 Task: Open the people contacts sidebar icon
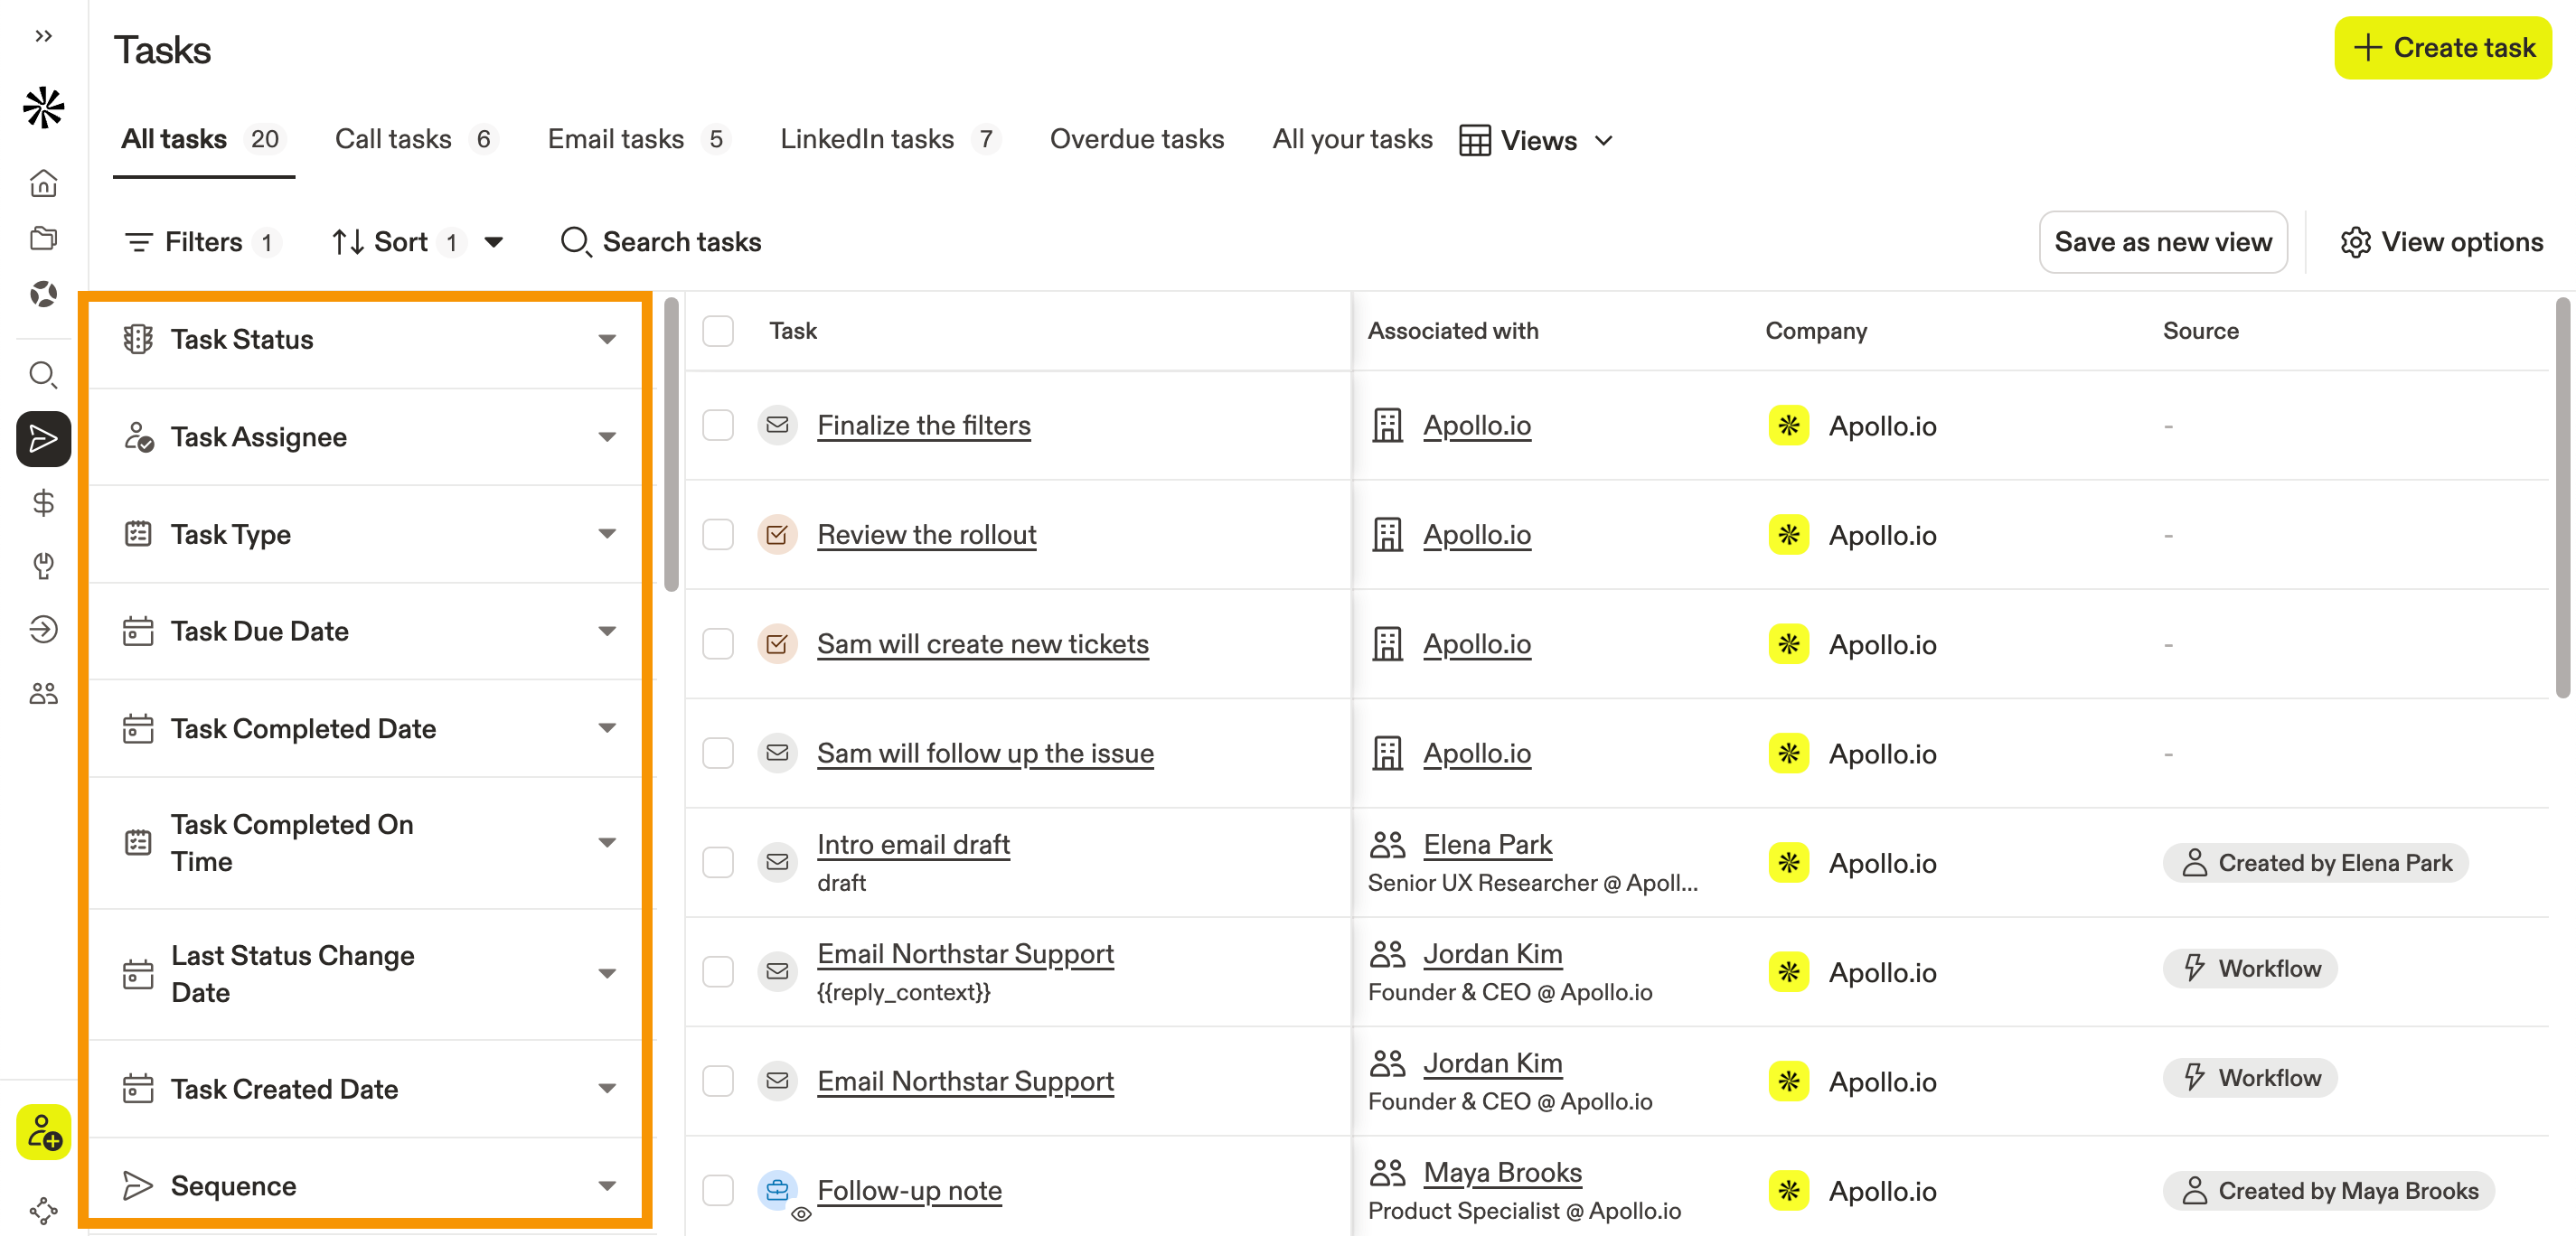pyautogui.click(x=43, y=693)
